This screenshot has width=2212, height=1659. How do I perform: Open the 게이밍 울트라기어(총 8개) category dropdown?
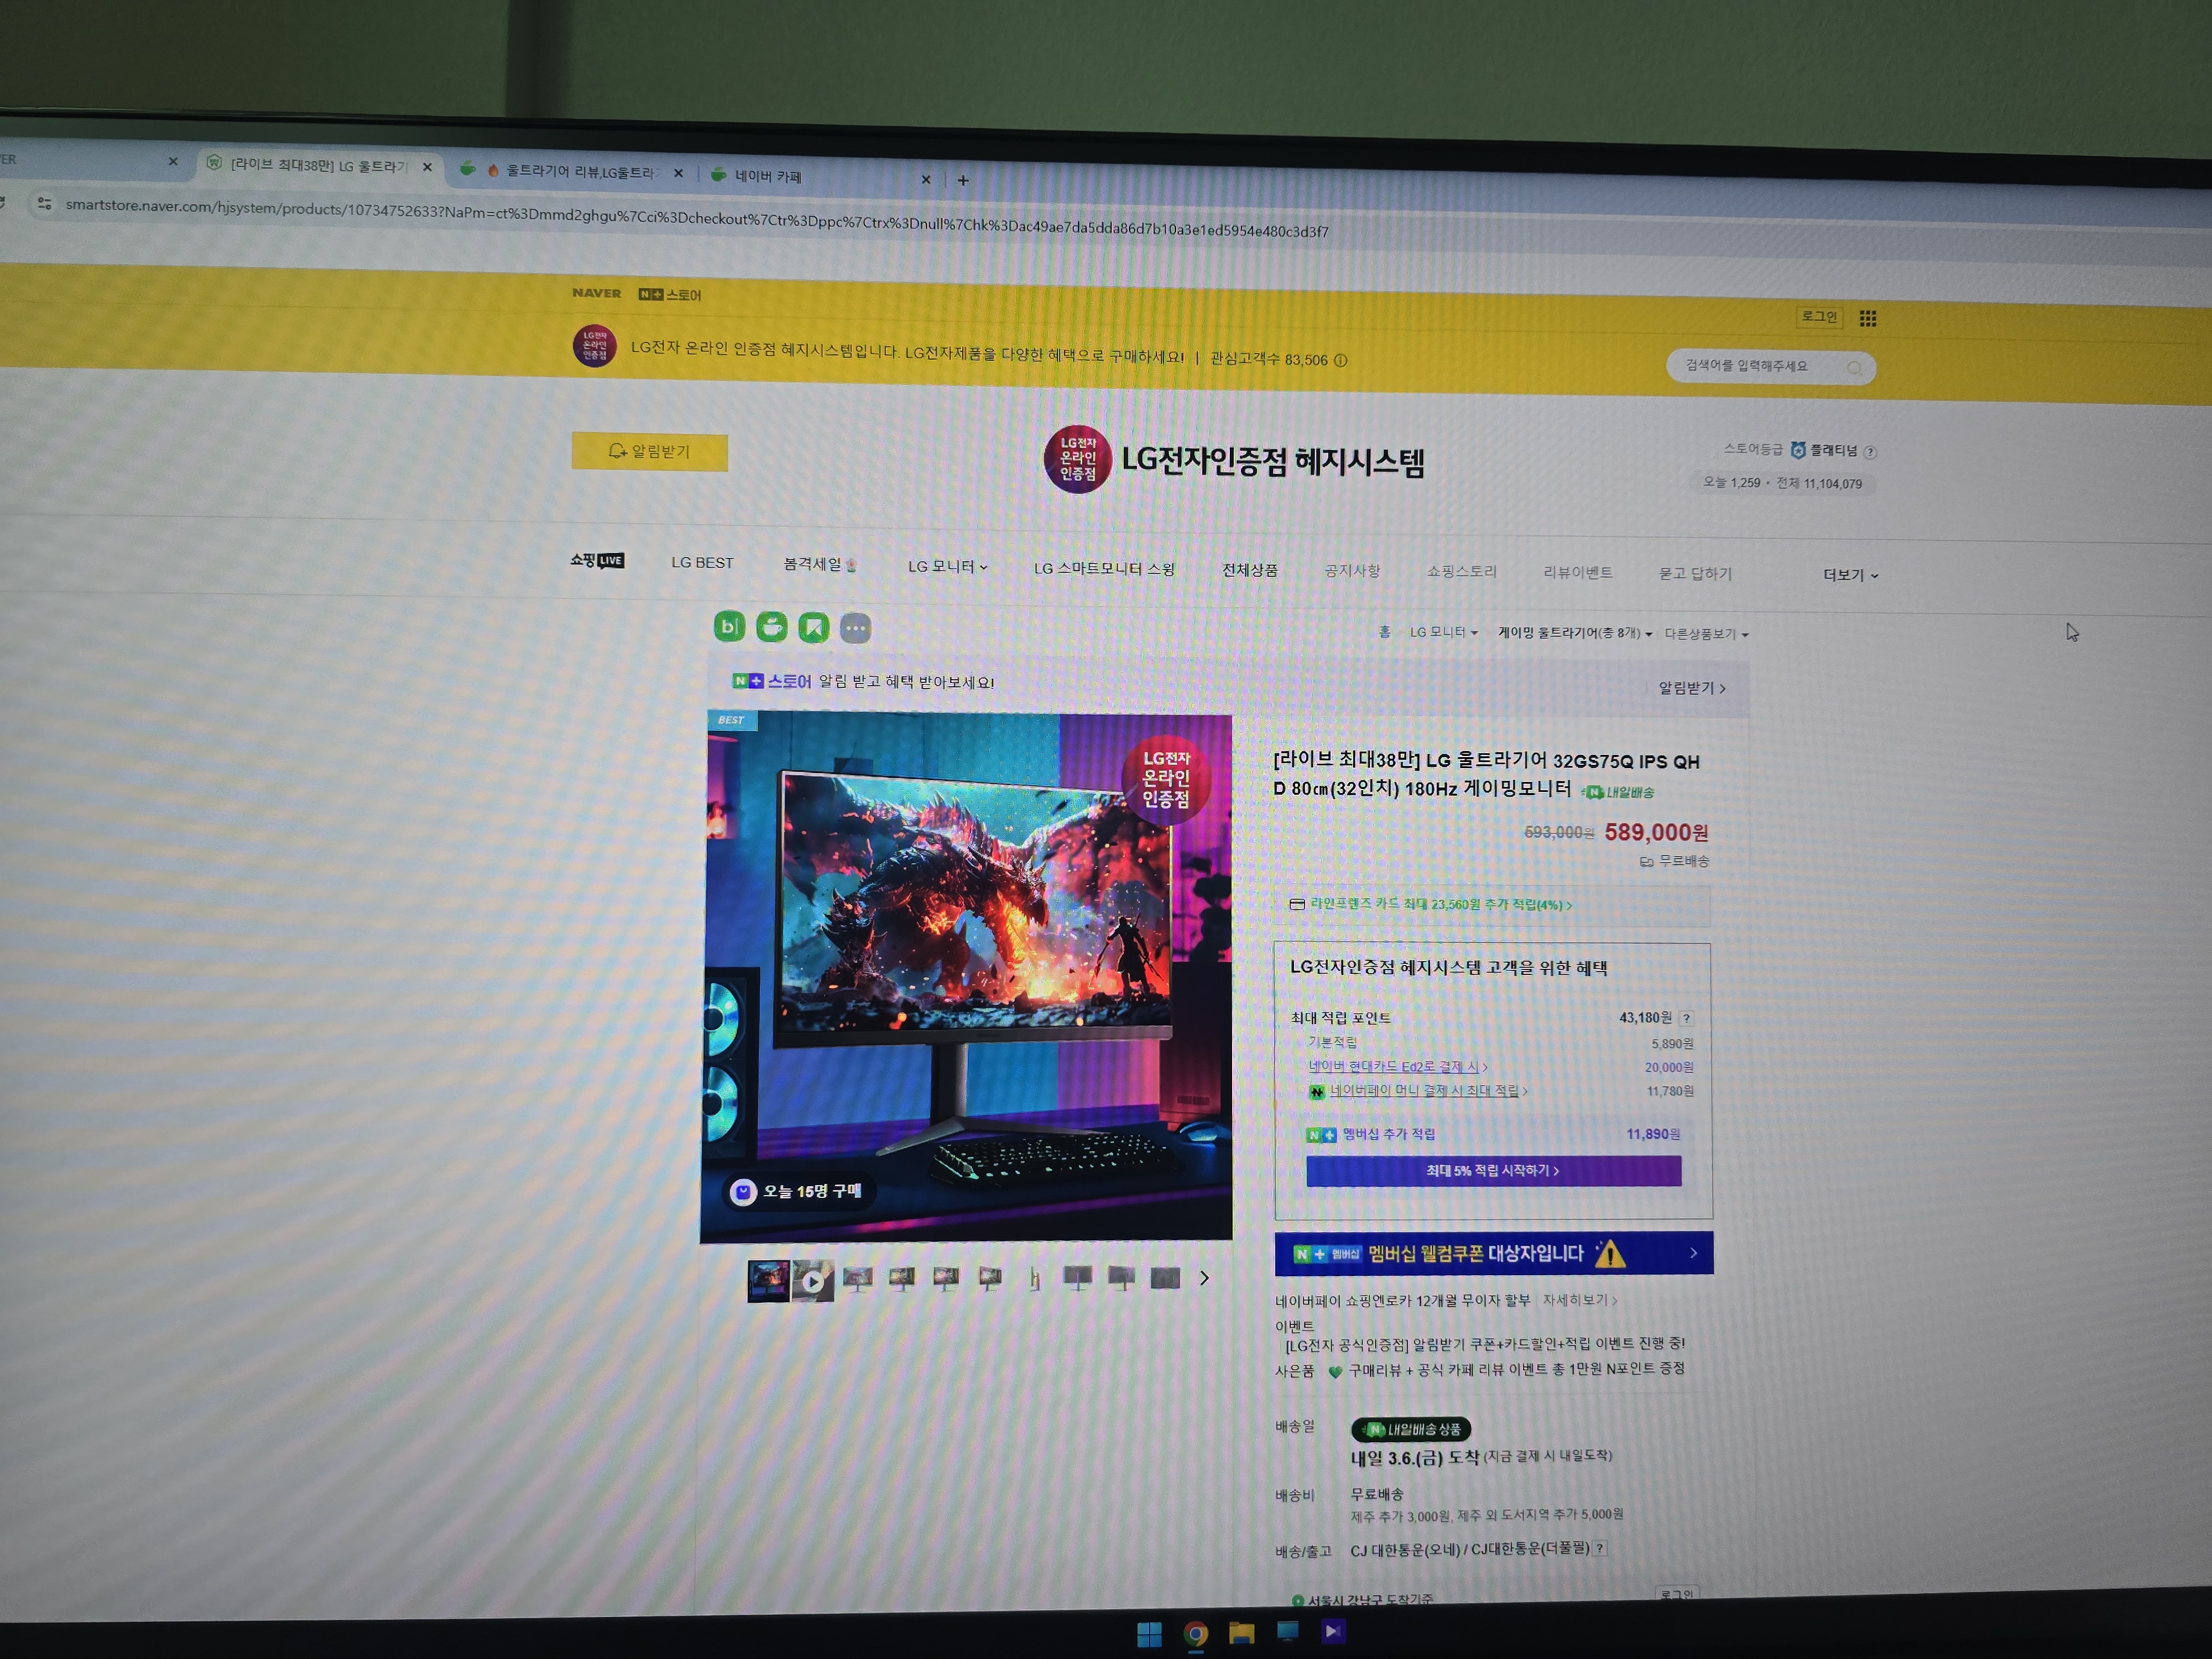tap(1574, 633)
